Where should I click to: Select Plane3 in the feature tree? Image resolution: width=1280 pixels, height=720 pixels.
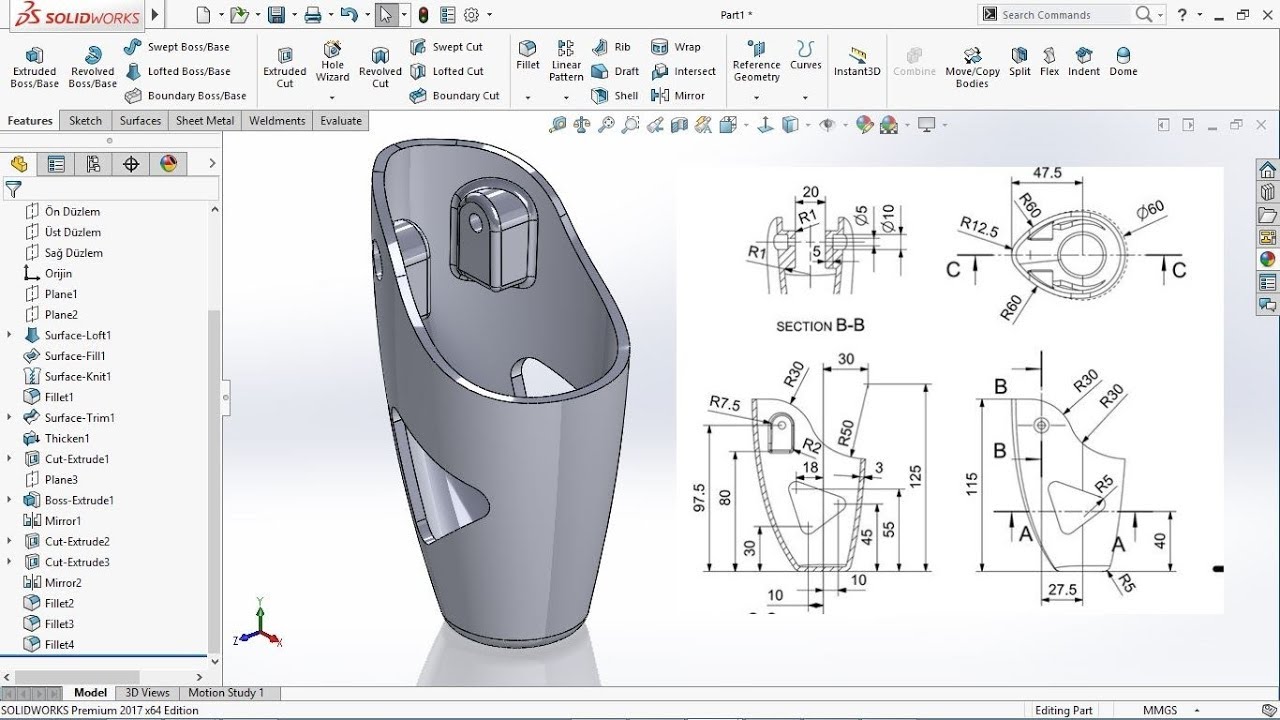click(61, 480)
